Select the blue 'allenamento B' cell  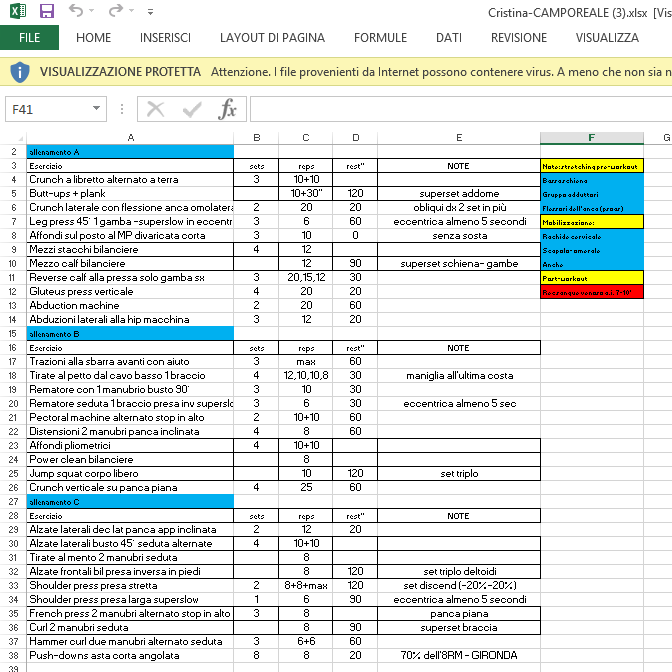130,333
